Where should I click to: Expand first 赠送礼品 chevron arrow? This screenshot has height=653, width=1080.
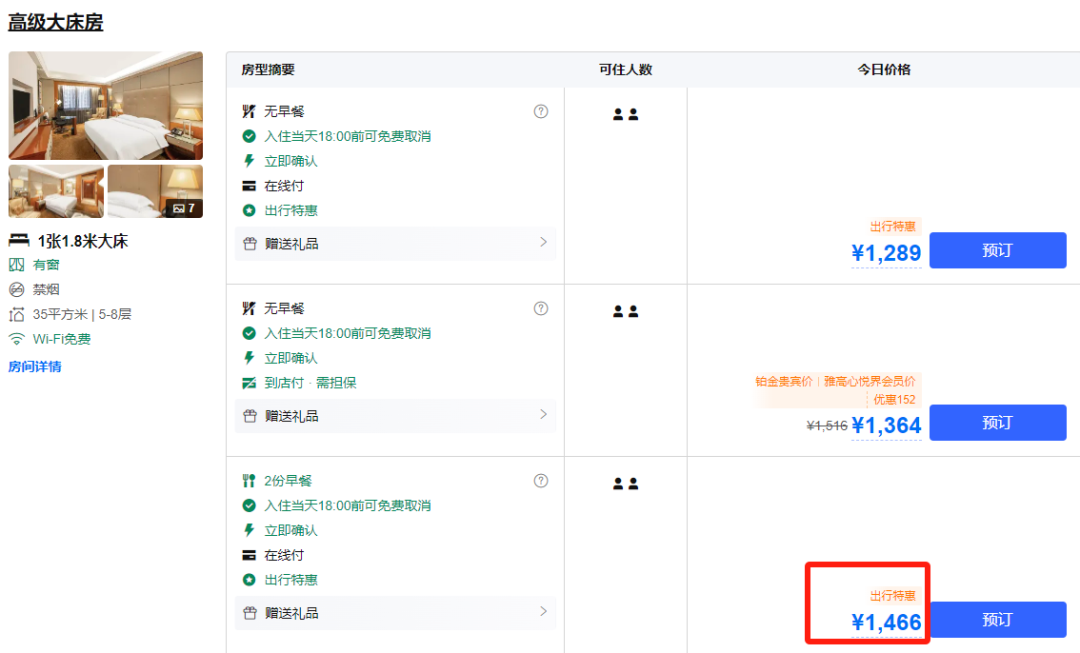[x=543, y=242]
